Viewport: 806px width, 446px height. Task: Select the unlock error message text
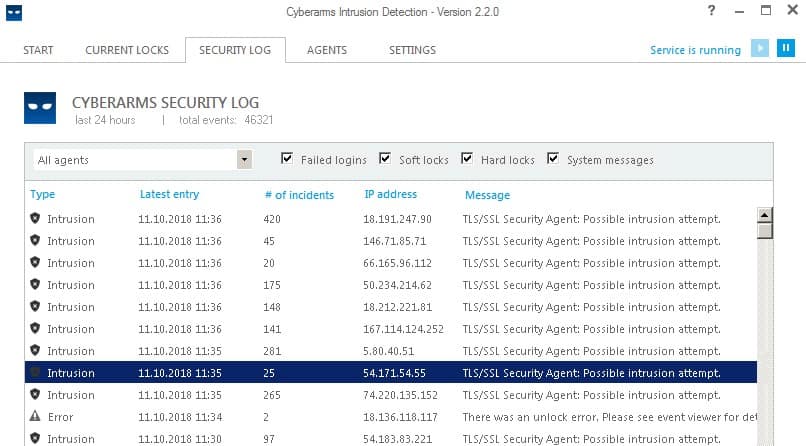(610, 417)
